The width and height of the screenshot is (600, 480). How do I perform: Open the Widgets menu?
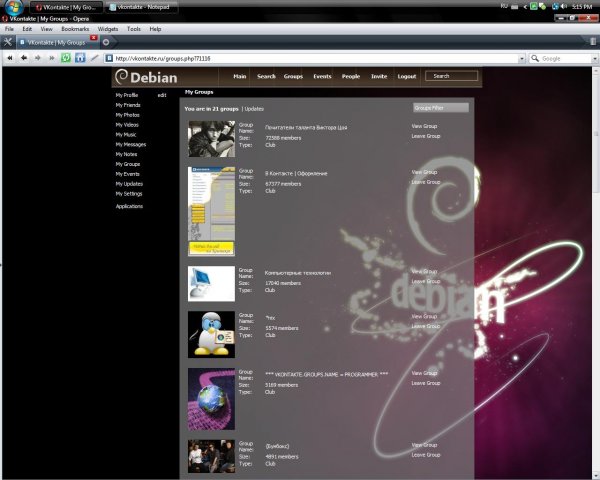pyautogui.click(x=108, y=29)
